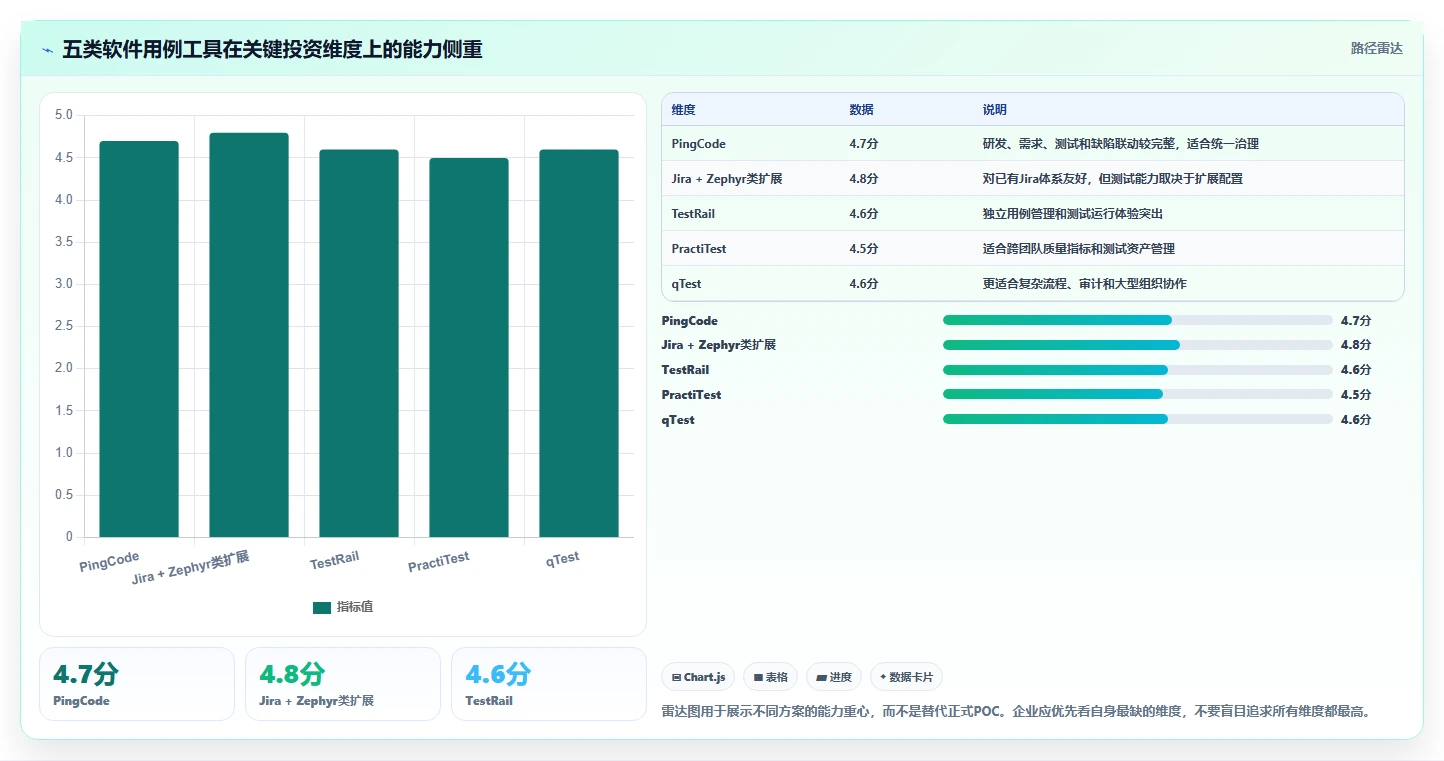Viewport: 1444px width, 761px height.
Task: Click the TestRail bar in the chart
Action: point(359,343)
